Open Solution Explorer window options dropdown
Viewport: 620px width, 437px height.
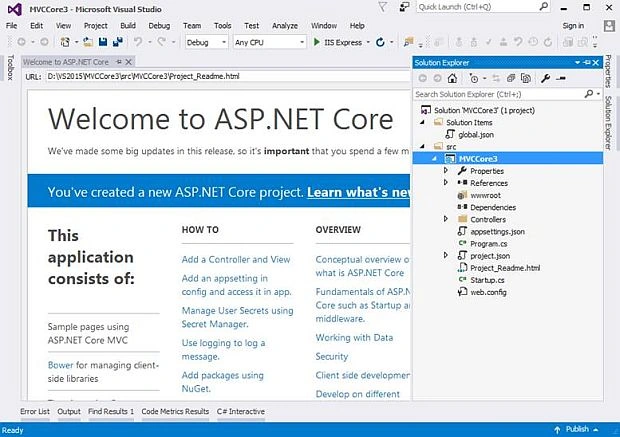point(577,62)
